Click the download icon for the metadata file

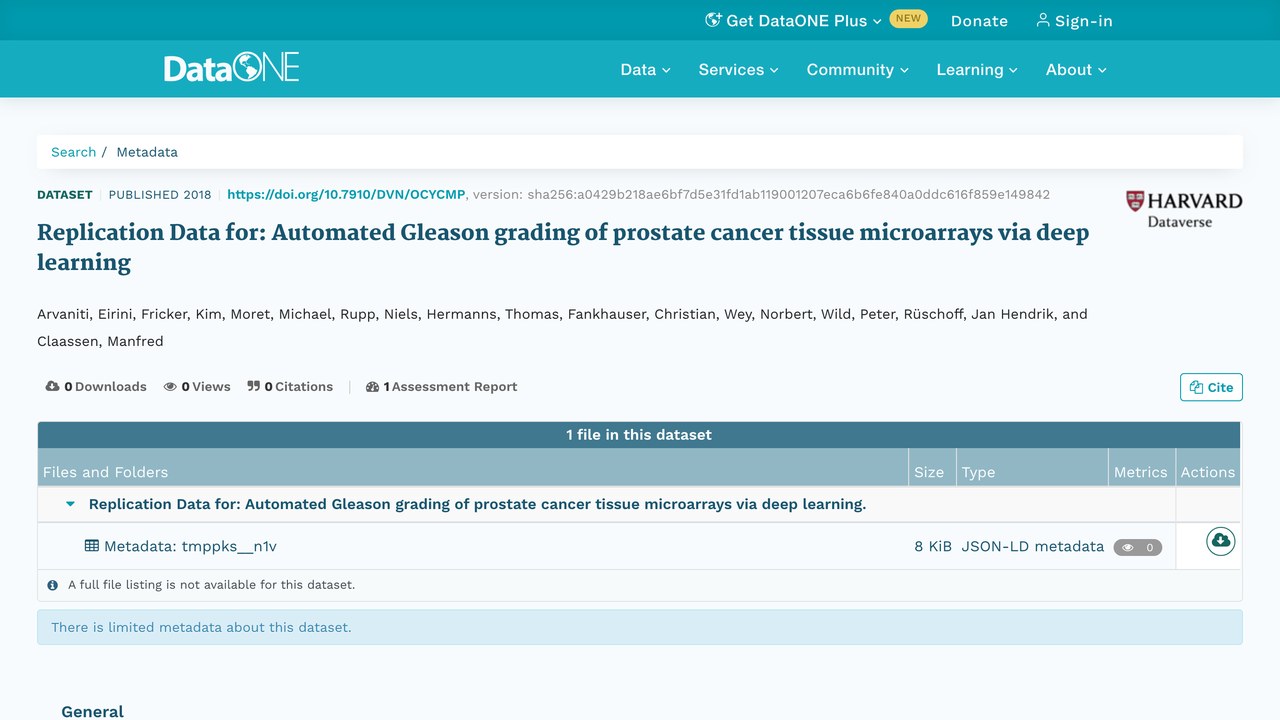click(x=1220, y=541)
